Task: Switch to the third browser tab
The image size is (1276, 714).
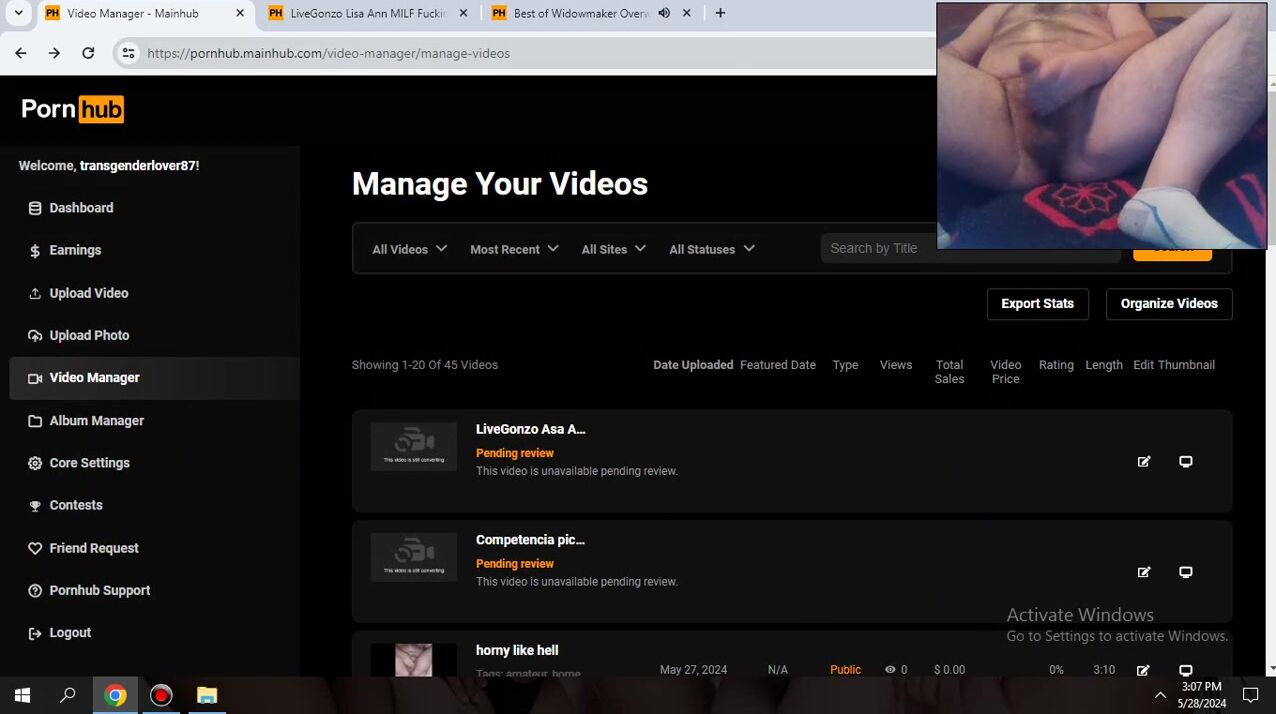Action: click(580, 14)
